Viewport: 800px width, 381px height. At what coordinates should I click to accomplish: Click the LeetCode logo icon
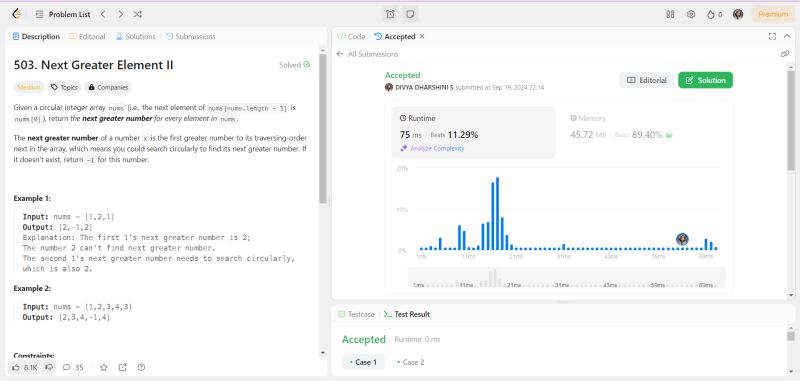16,14
